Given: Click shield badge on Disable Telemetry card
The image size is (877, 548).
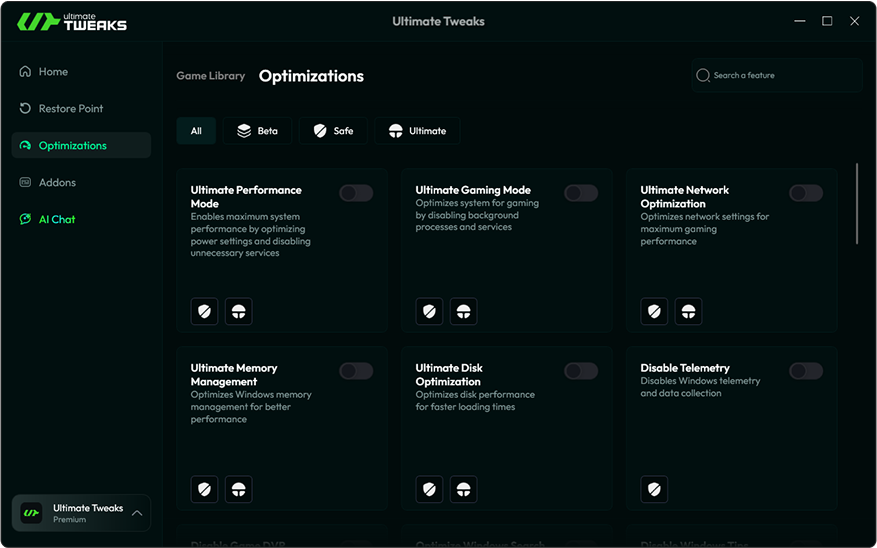Looking at the screenshot, I should coord(654,489).
